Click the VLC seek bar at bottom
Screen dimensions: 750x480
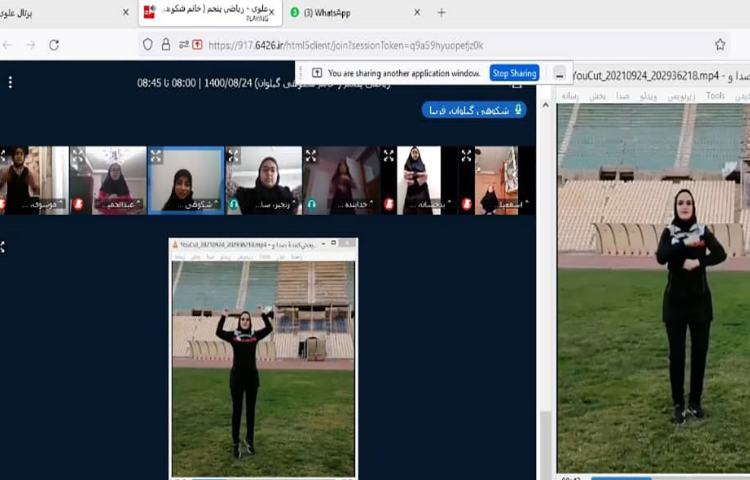670,478
